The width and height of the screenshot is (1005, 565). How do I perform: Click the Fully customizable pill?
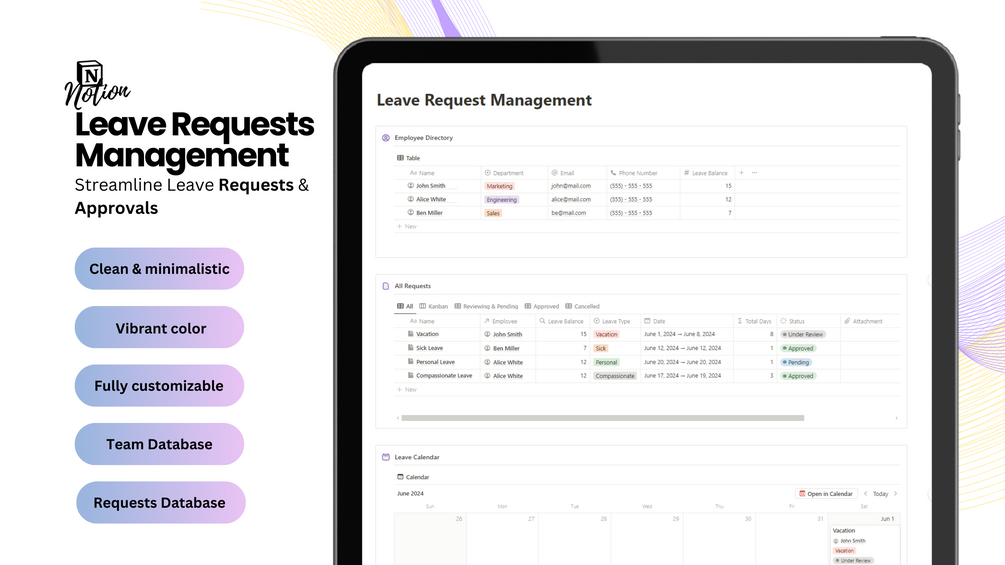pos(159,386)
